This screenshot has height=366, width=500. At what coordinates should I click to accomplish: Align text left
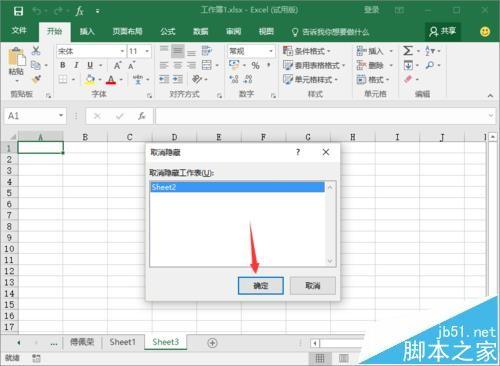click(x=164, y=65)
